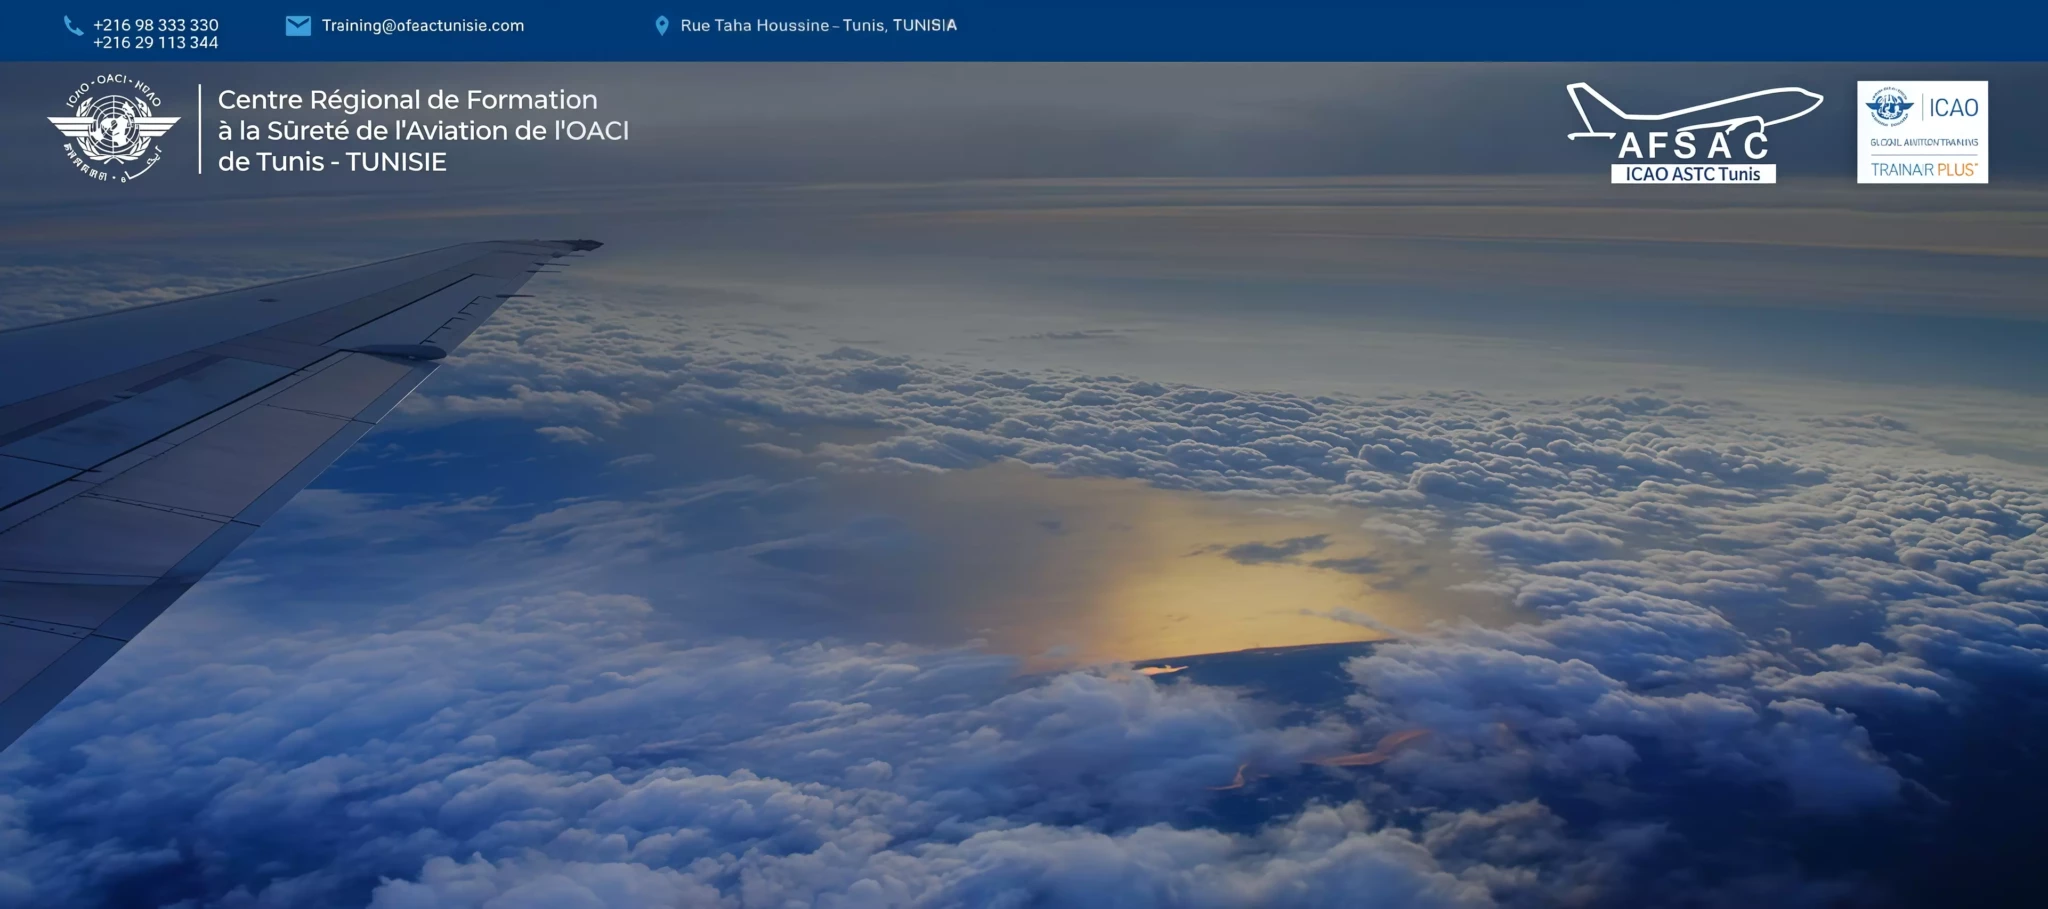Click the phone handset icon
This screenshot has width=2048, height=909.
73,26
